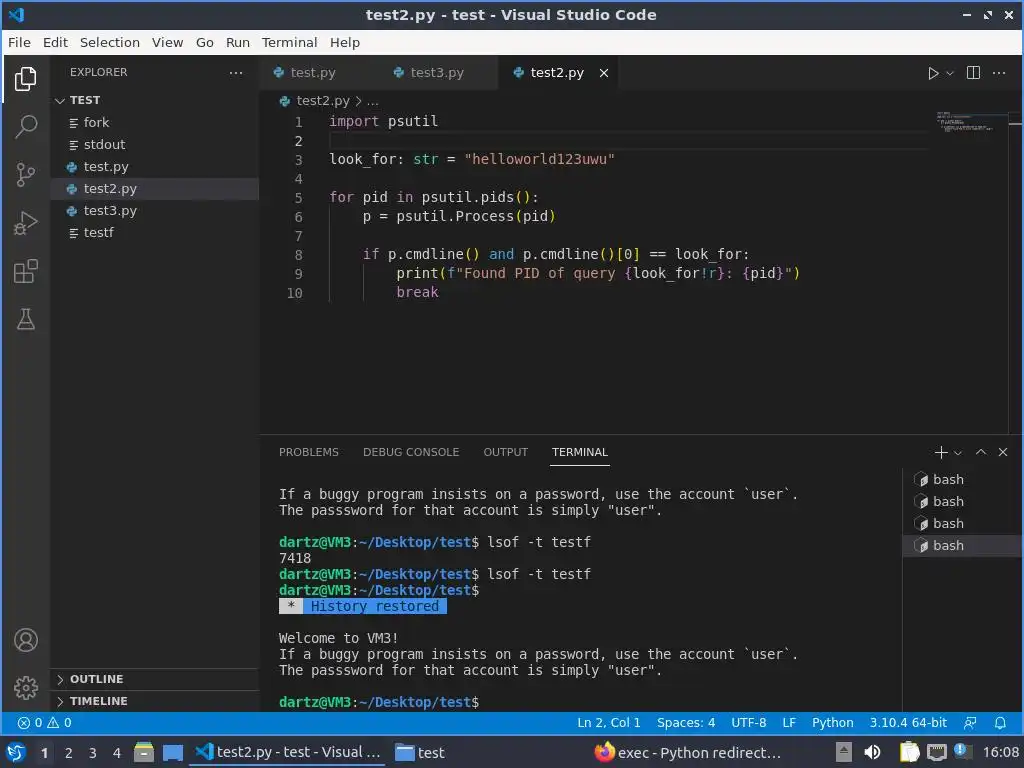Switch to the test3.py editor tab

coord(436,72)
